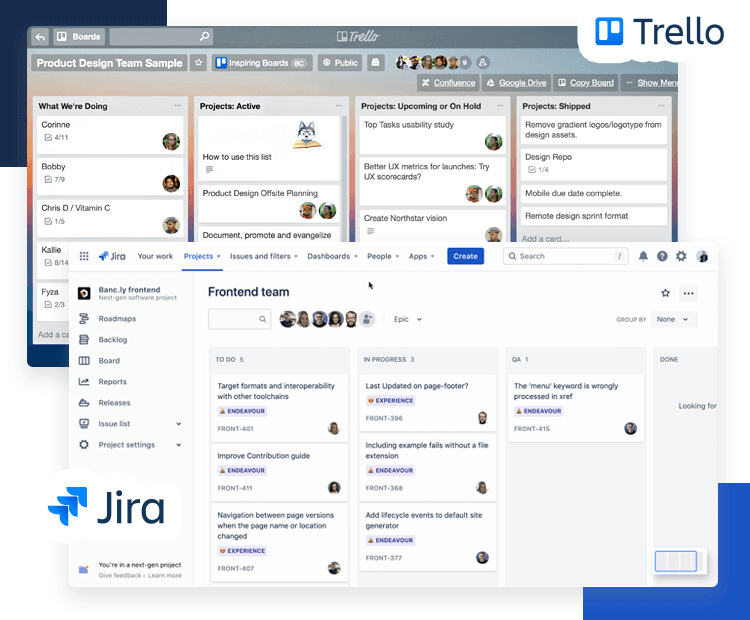The width and height of the screenshot is (750, 620).
Task: Open Reports in Jira sidebar
Action: (x=112, y=382)
